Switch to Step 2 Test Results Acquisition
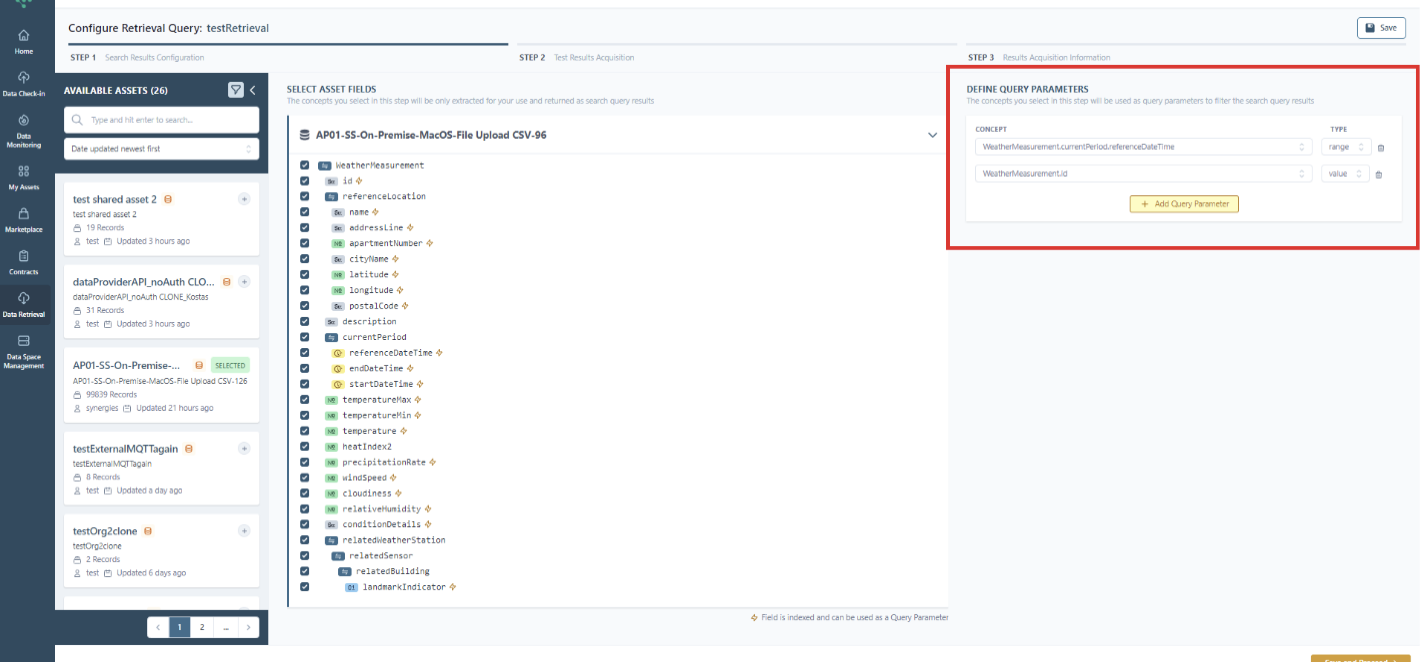 [x=576, y=58]
